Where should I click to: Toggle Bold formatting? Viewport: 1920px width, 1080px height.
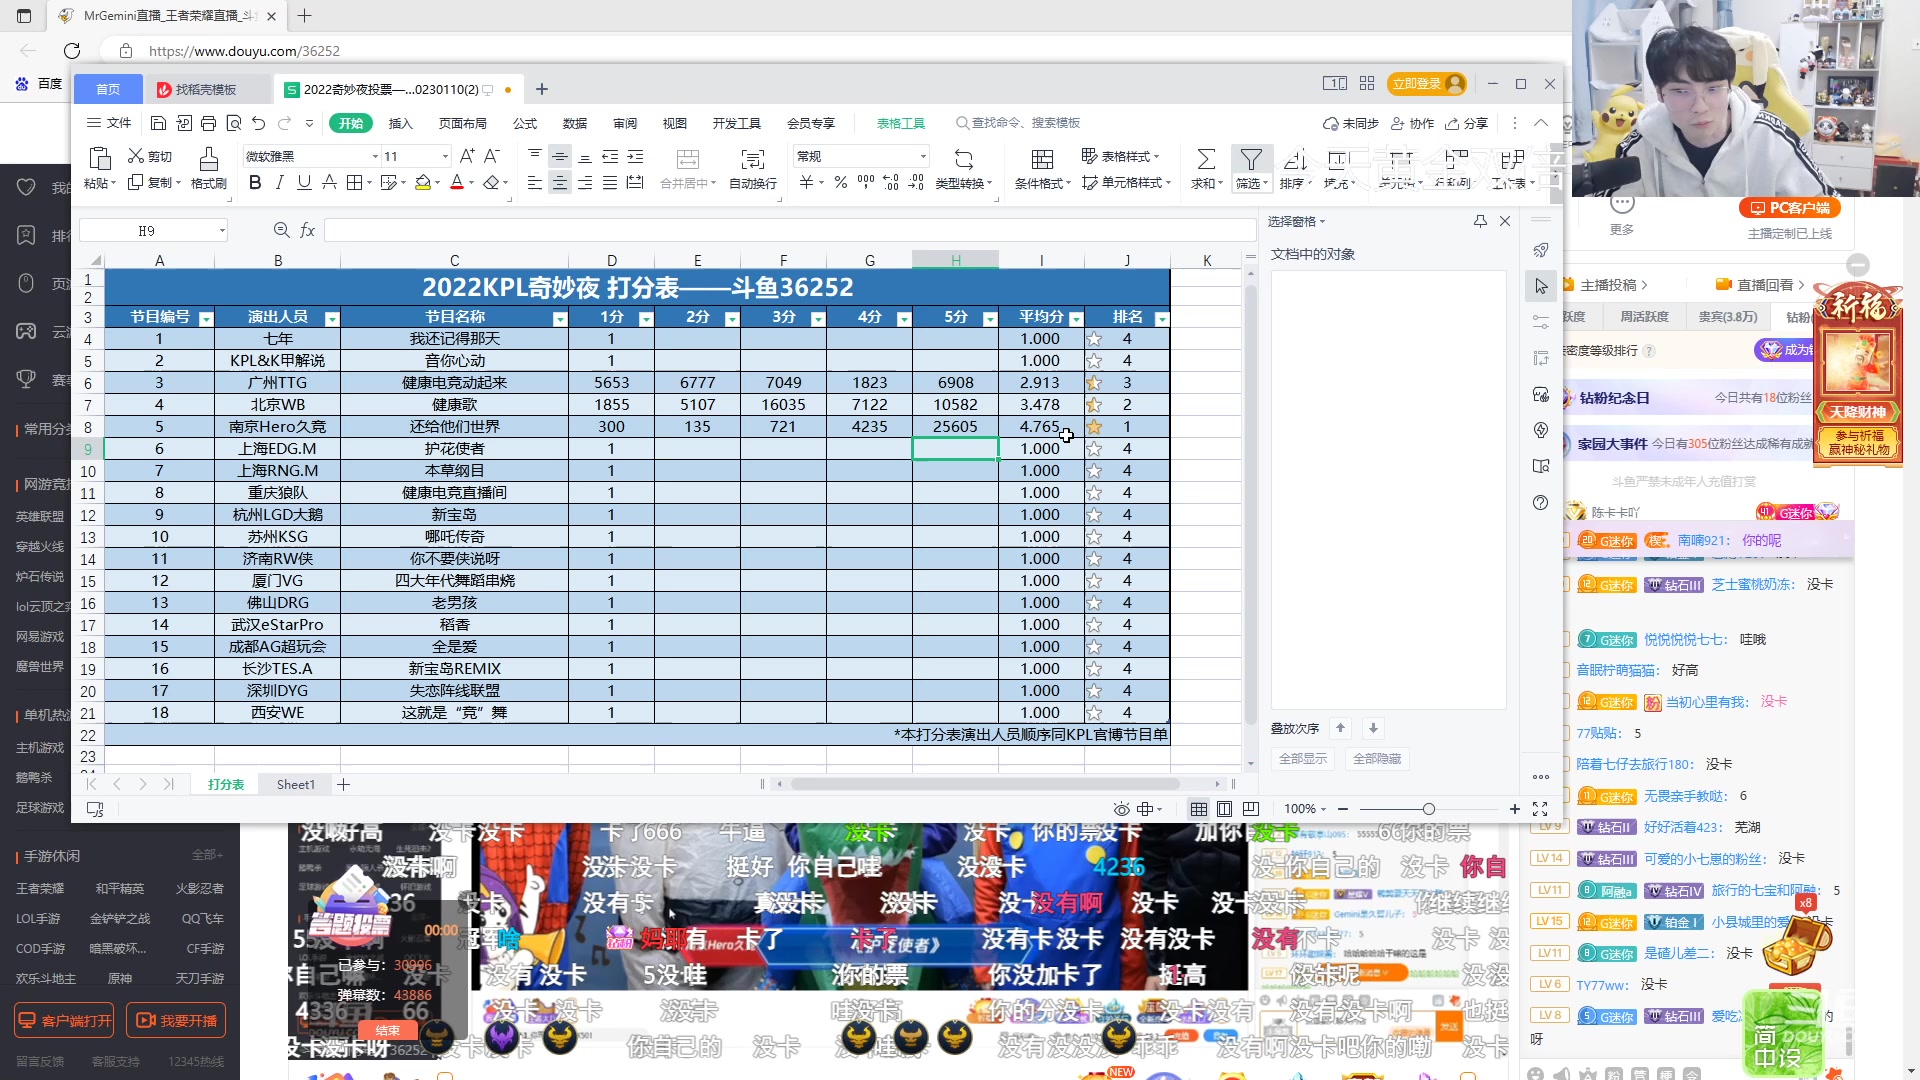[255, 183]
